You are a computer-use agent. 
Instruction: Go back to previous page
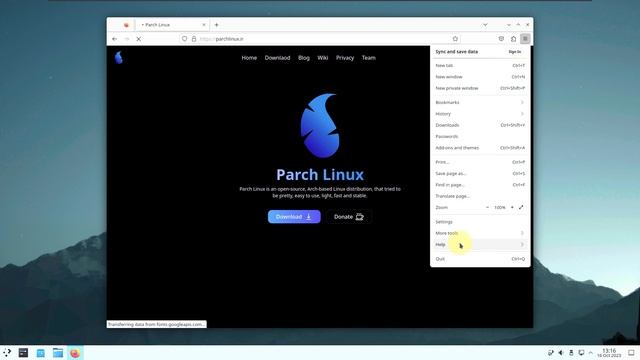click(x=114, y=39)
